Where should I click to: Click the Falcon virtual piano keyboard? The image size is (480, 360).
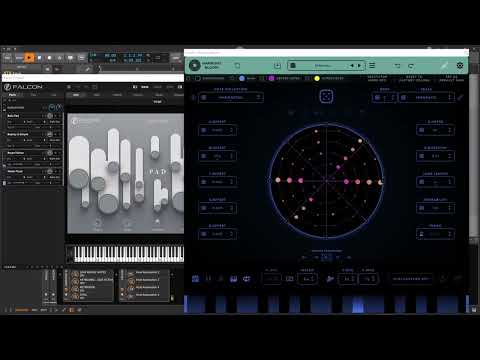[128, 254]
